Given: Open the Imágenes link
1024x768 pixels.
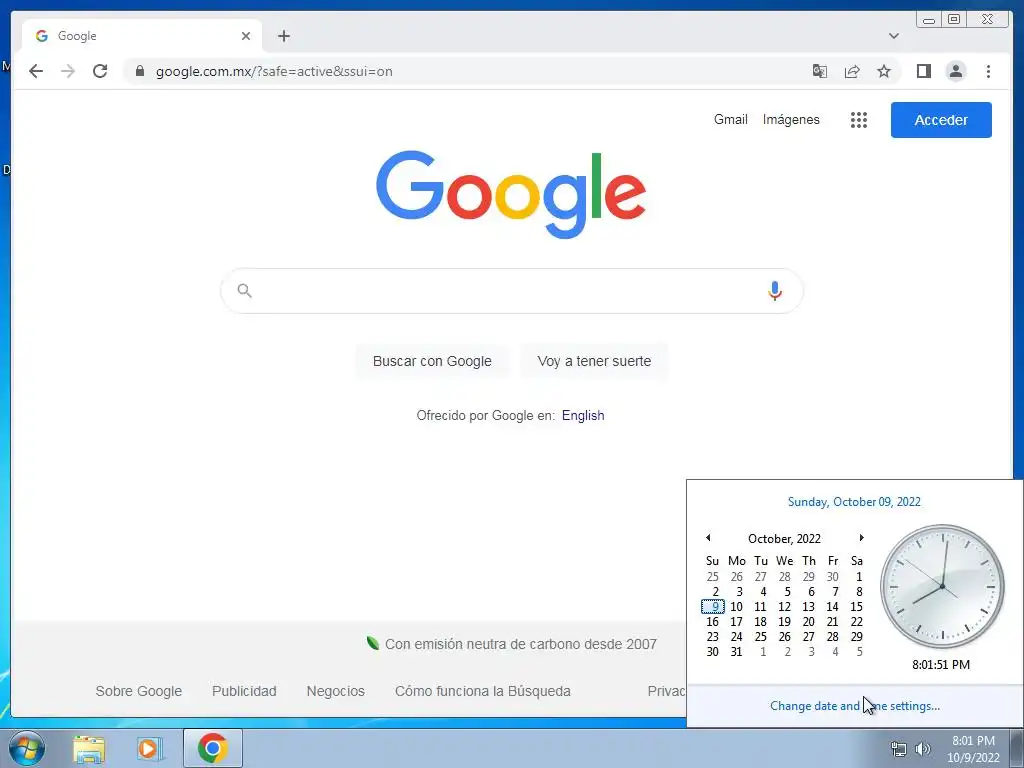Looking at the screenshot, I should [791, 120].
